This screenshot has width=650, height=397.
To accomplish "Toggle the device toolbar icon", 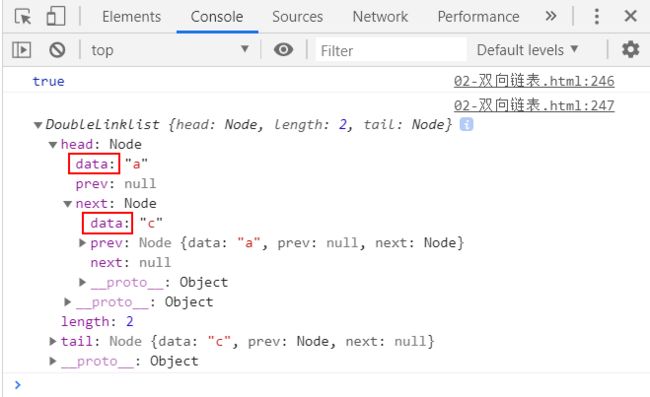I will click(56, 17).
